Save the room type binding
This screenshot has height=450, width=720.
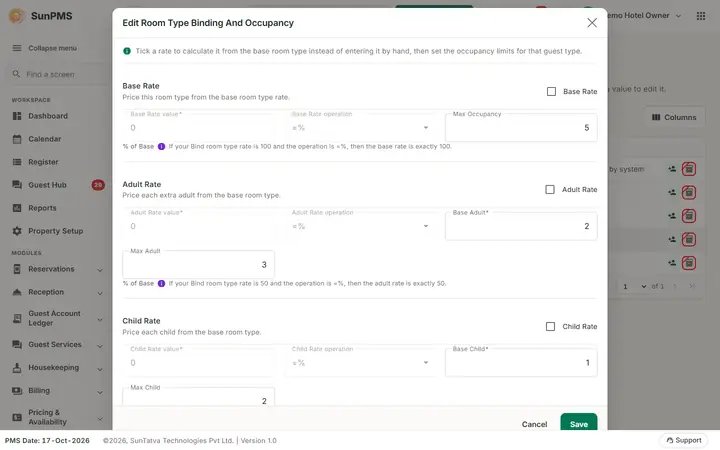click(579, 422)
